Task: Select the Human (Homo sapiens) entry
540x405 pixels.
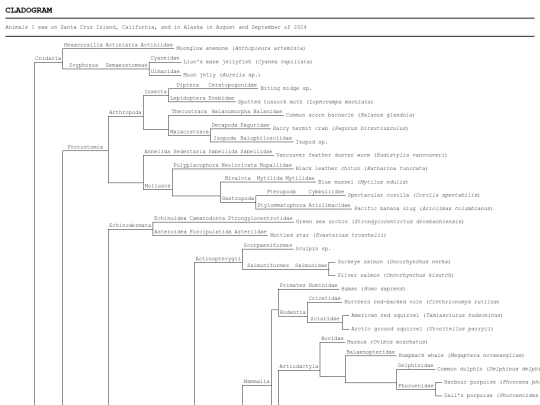Action: point(373,289)
